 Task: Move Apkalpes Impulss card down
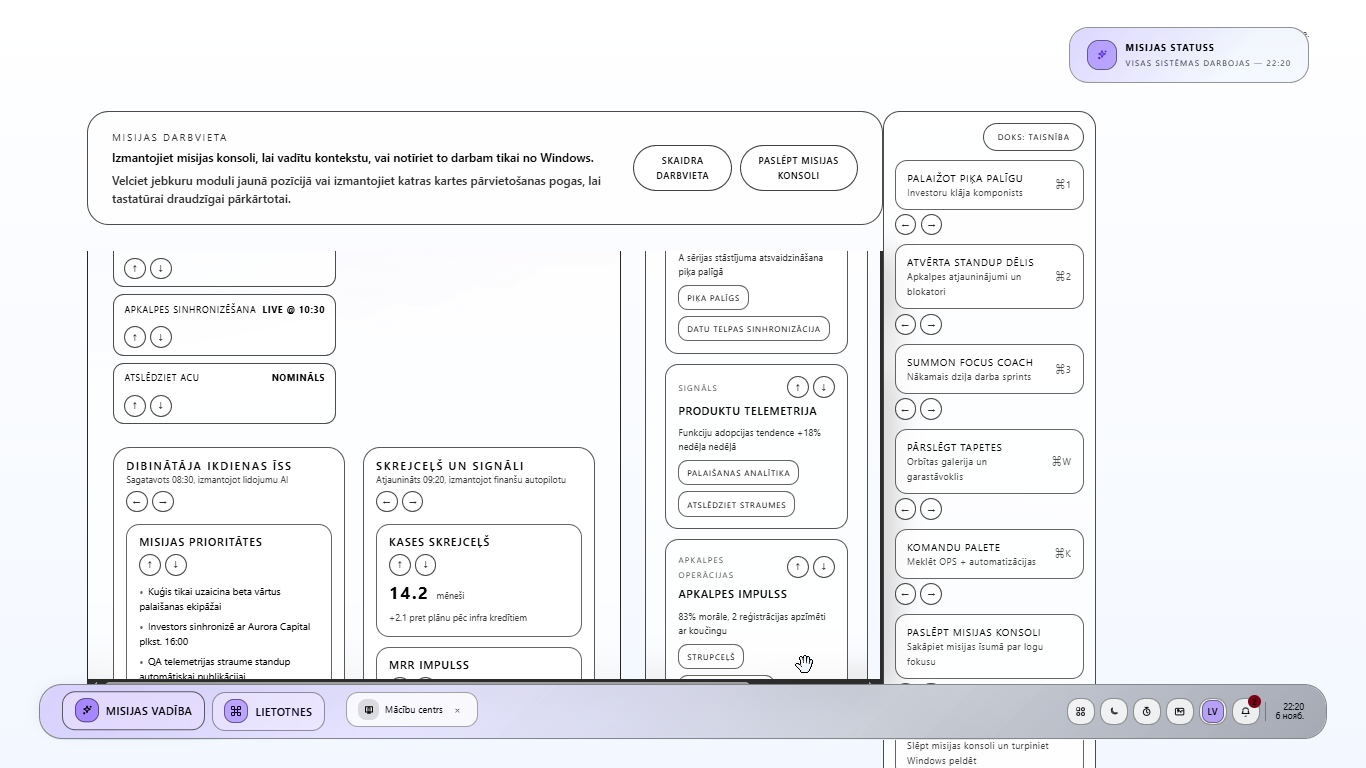coord(823,567)
